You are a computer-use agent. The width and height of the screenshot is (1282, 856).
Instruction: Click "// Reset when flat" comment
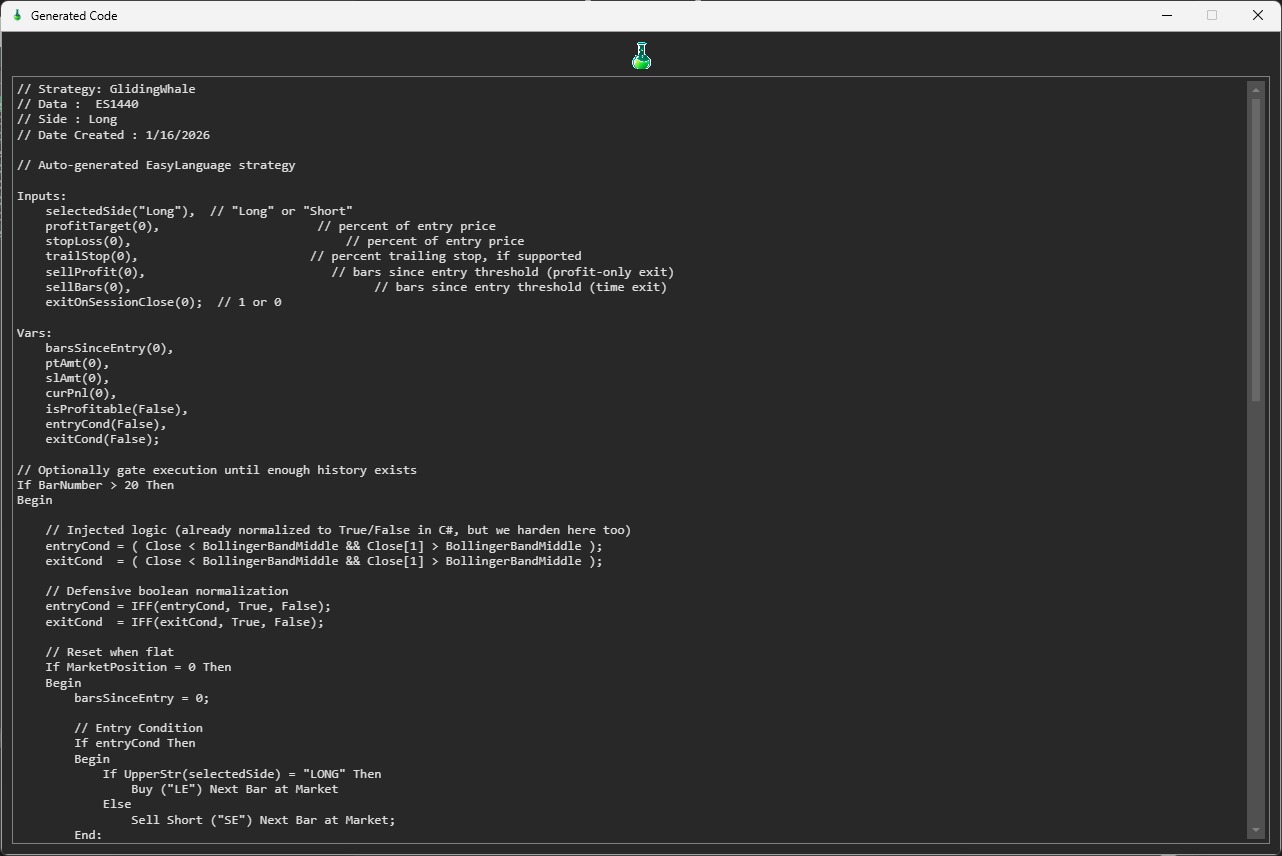[x=110, y=652]
